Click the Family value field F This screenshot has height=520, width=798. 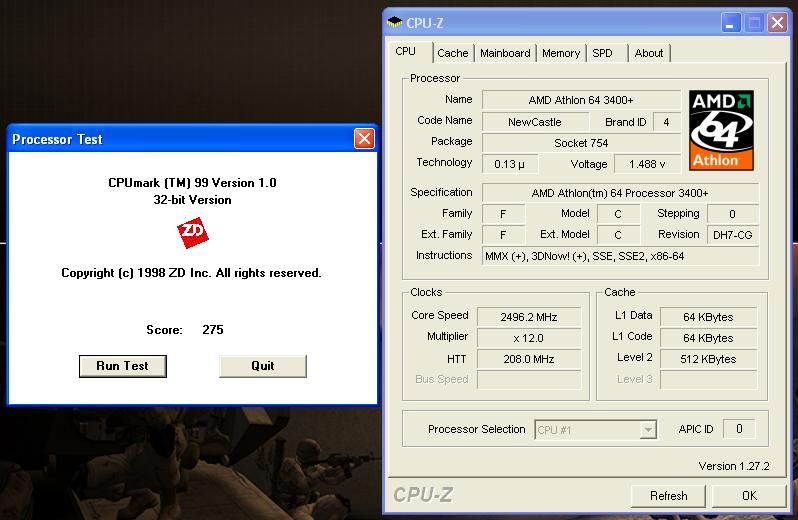[x=503, y=214]
